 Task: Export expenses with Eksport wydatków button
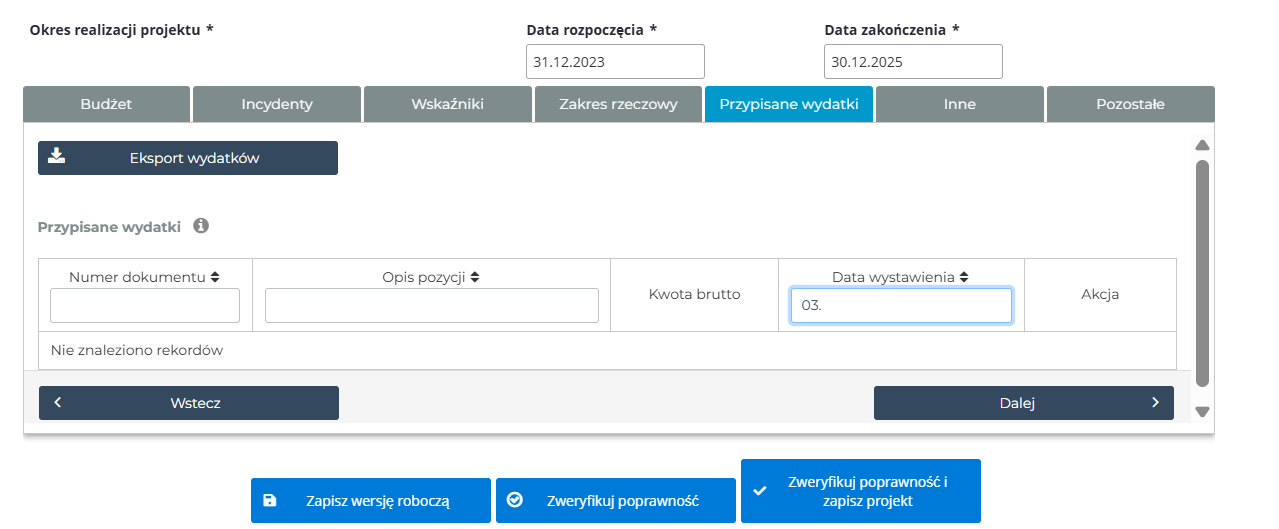[x=188, y=158]
